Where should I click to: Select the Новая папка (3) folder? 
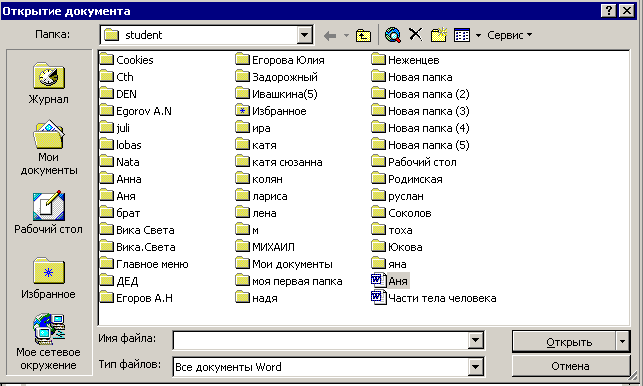click(420, 111)
